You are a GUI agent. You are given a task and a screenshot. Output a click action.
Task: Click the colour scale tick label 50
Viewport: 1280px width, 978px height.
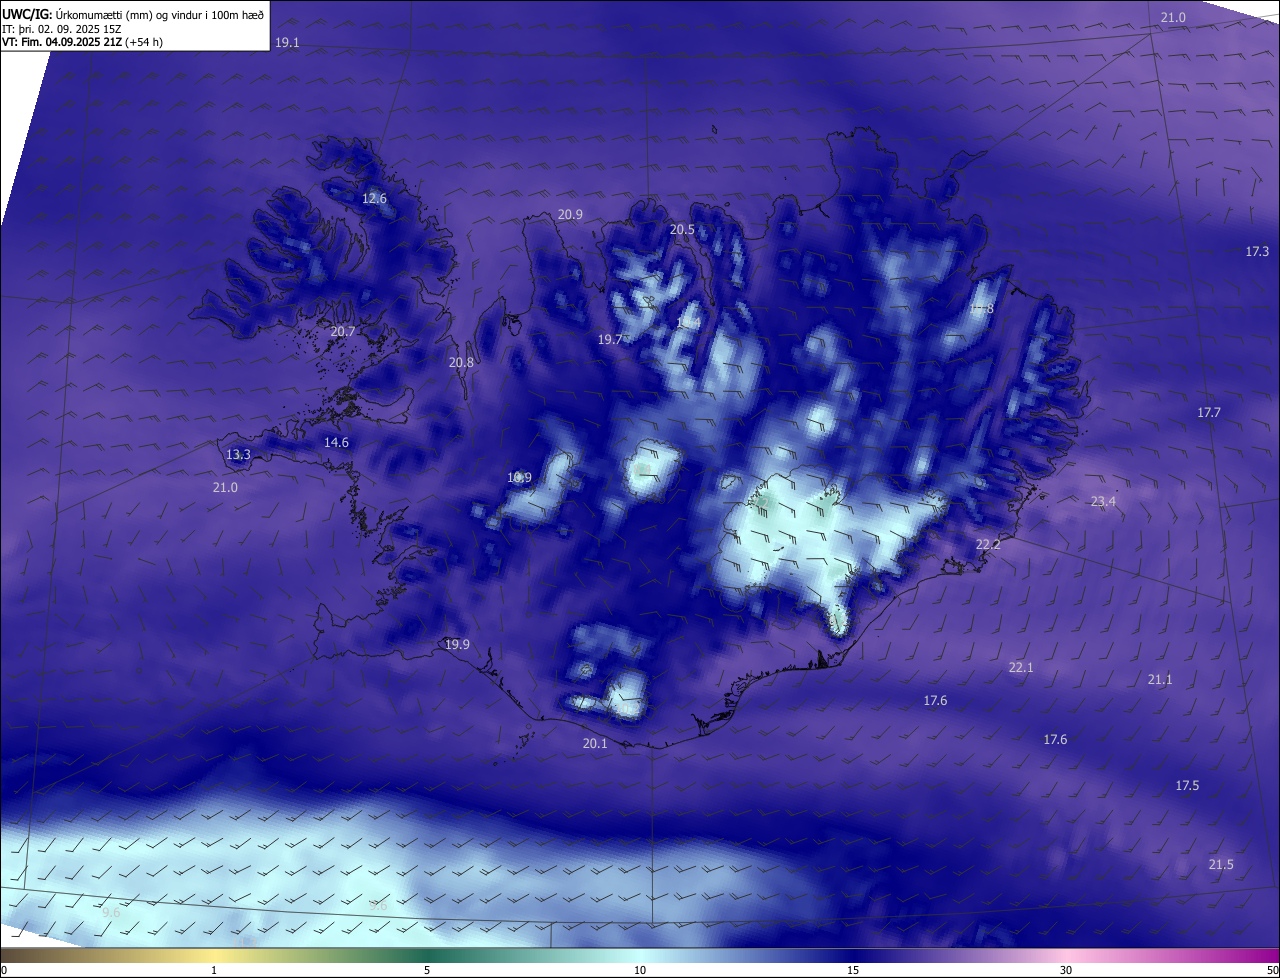[x=1272, y=971]
